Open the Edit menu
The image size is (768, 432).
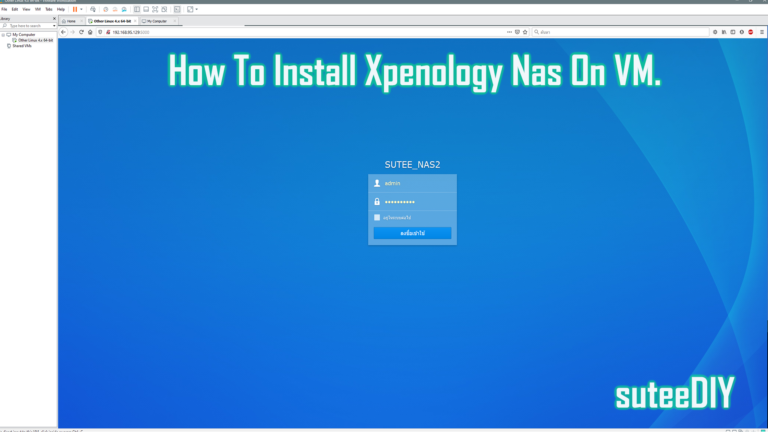click(15, 9)
